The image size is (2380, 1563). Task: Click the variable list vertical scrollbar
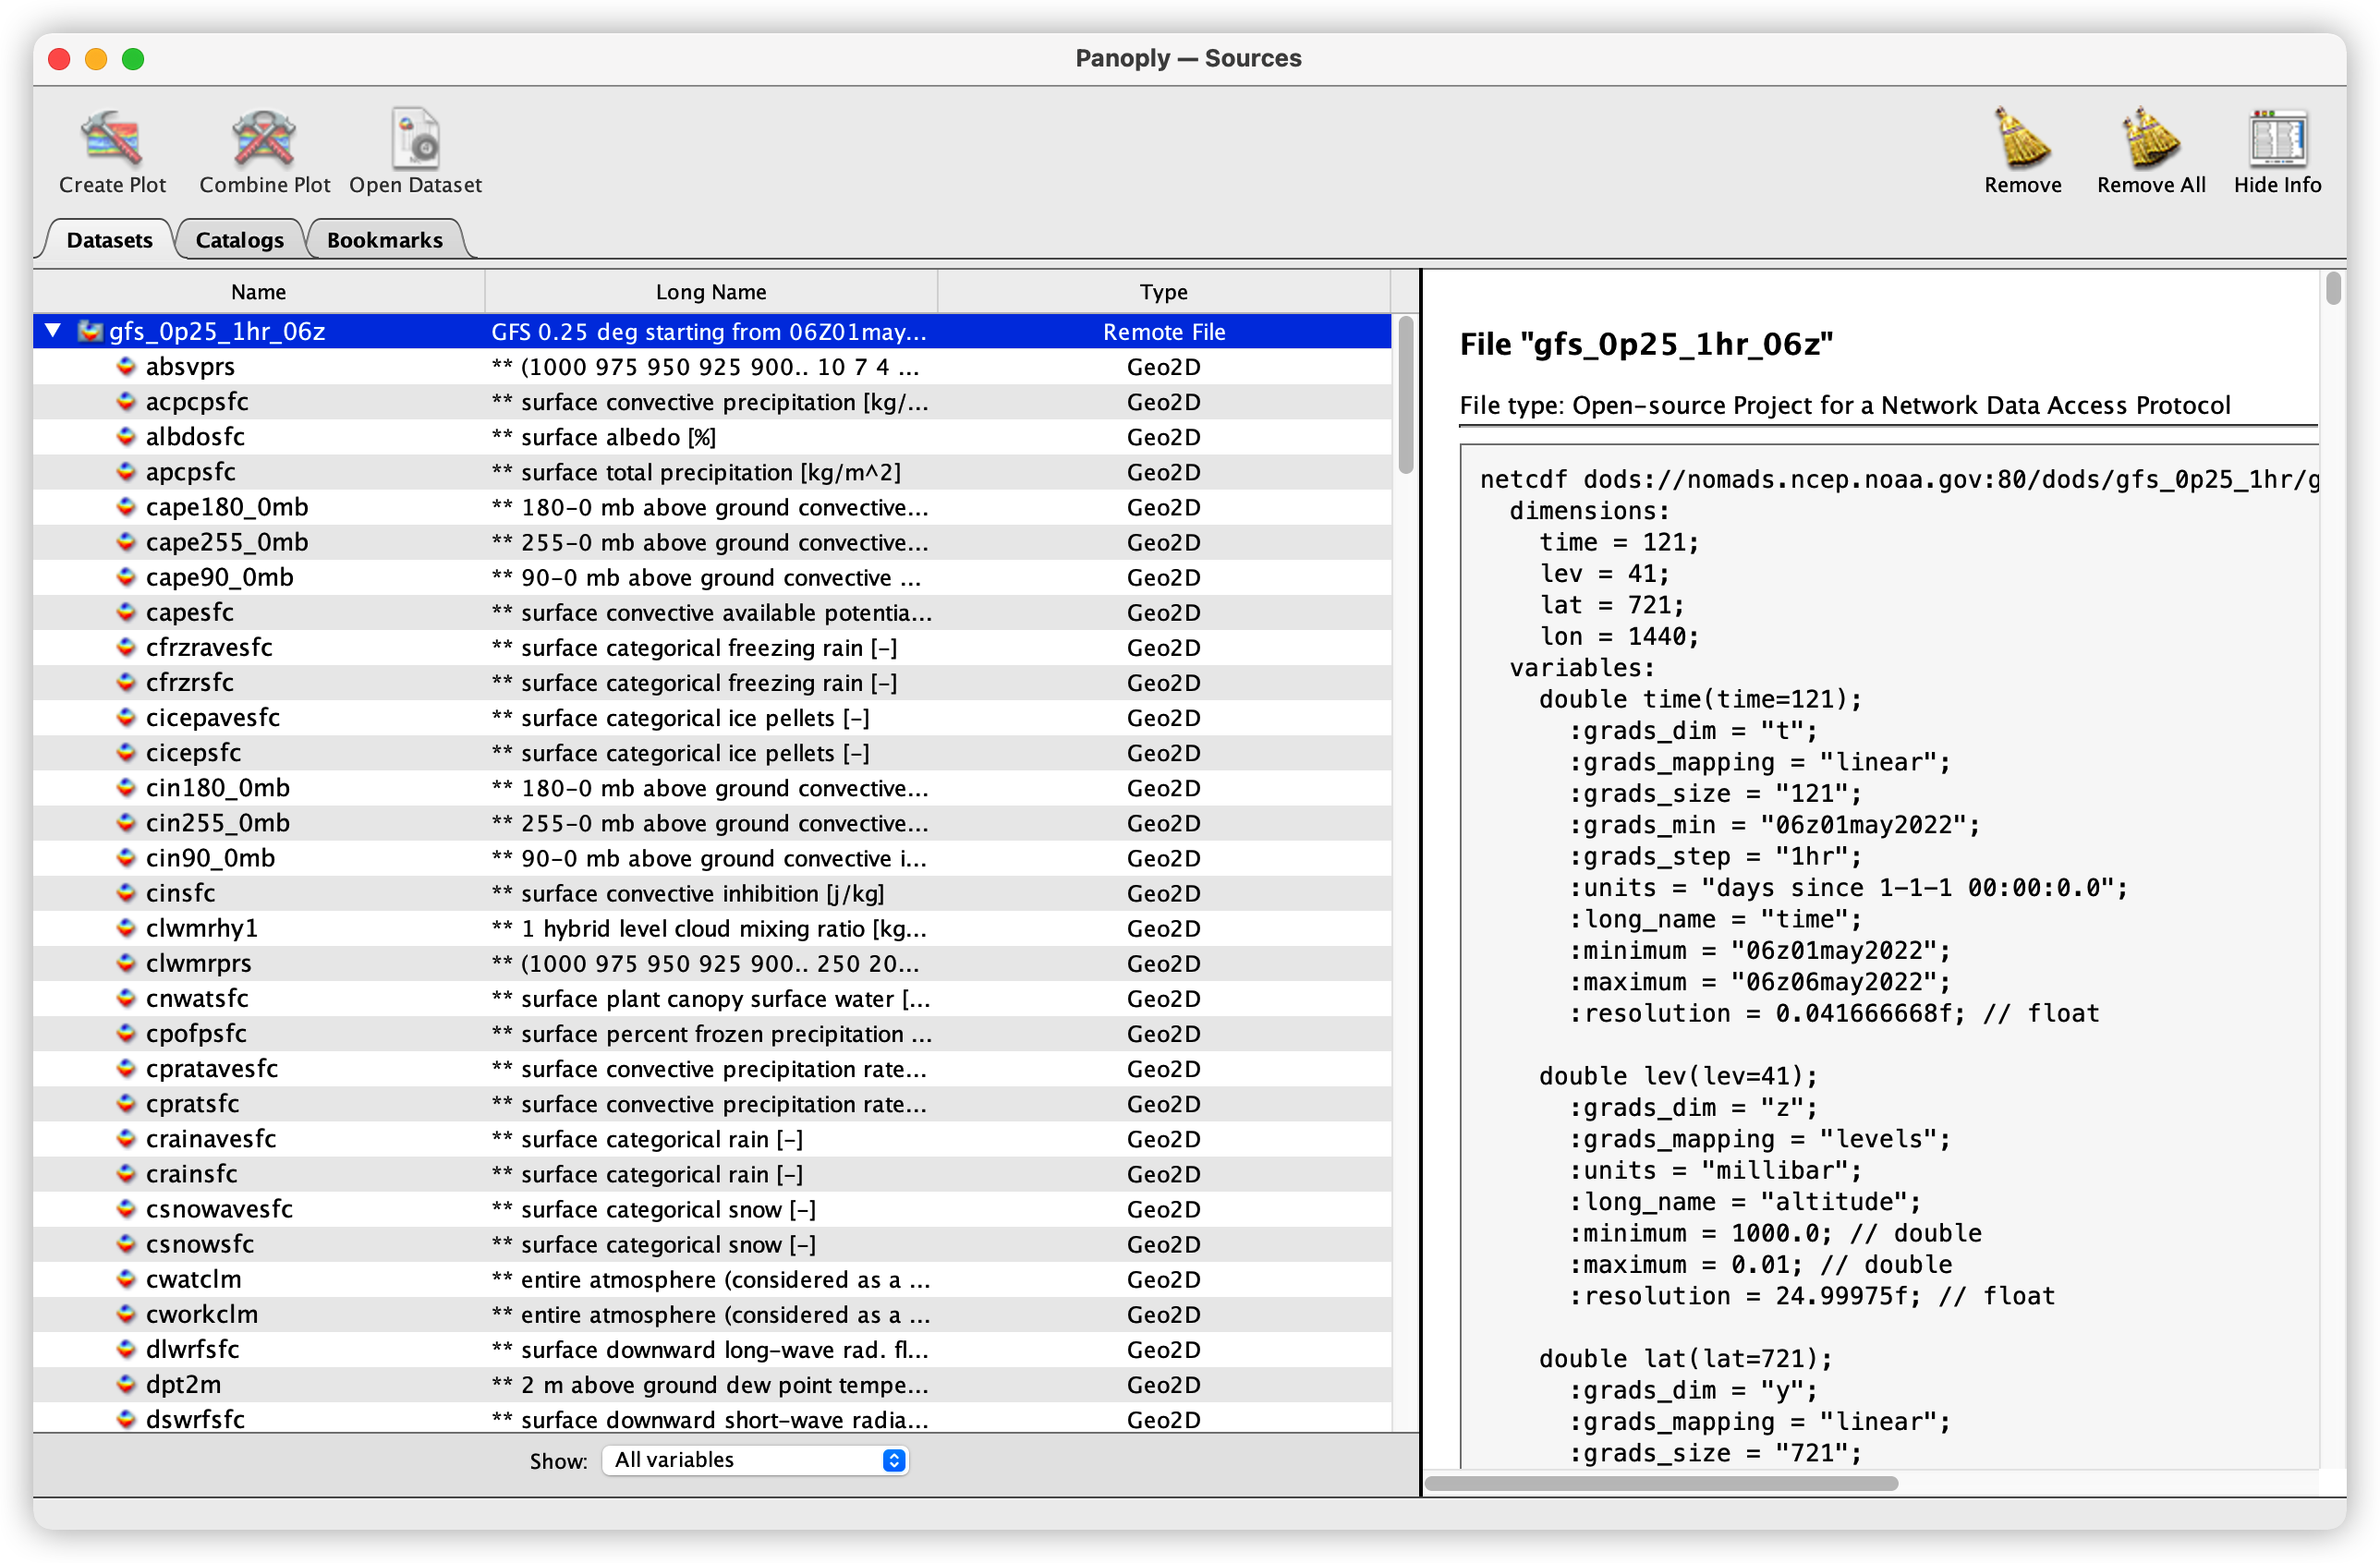coord(1405,396)
